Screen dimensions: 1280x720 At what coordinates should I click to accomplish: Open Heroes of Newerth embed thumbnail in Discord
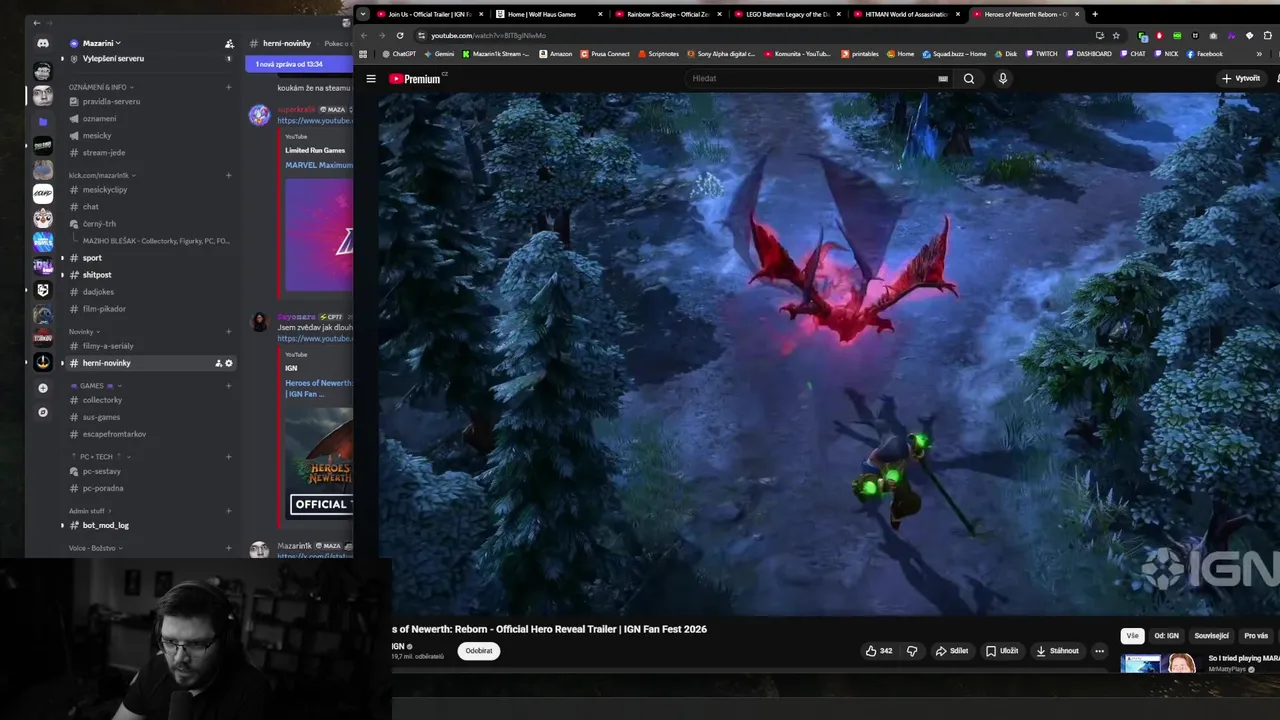pos(319,462)
